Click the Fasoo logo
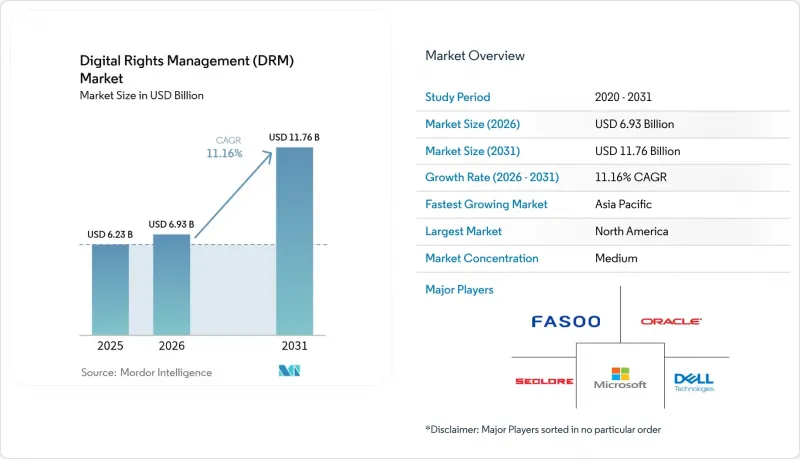This screenshot has height=459, width=800. click(566, 321)
